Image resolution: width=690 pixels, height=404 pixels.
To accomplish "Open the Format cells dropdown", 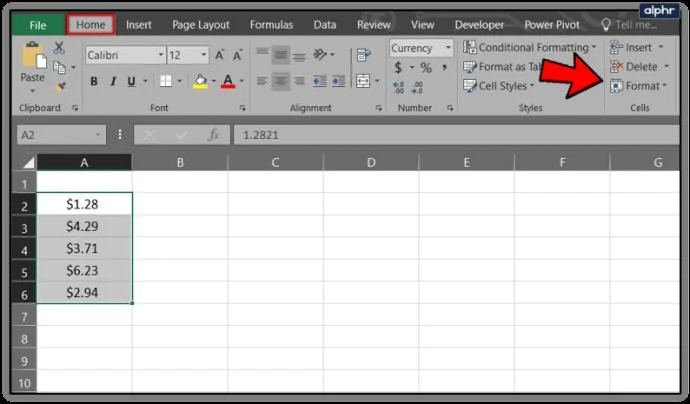I will click(639, 86).
